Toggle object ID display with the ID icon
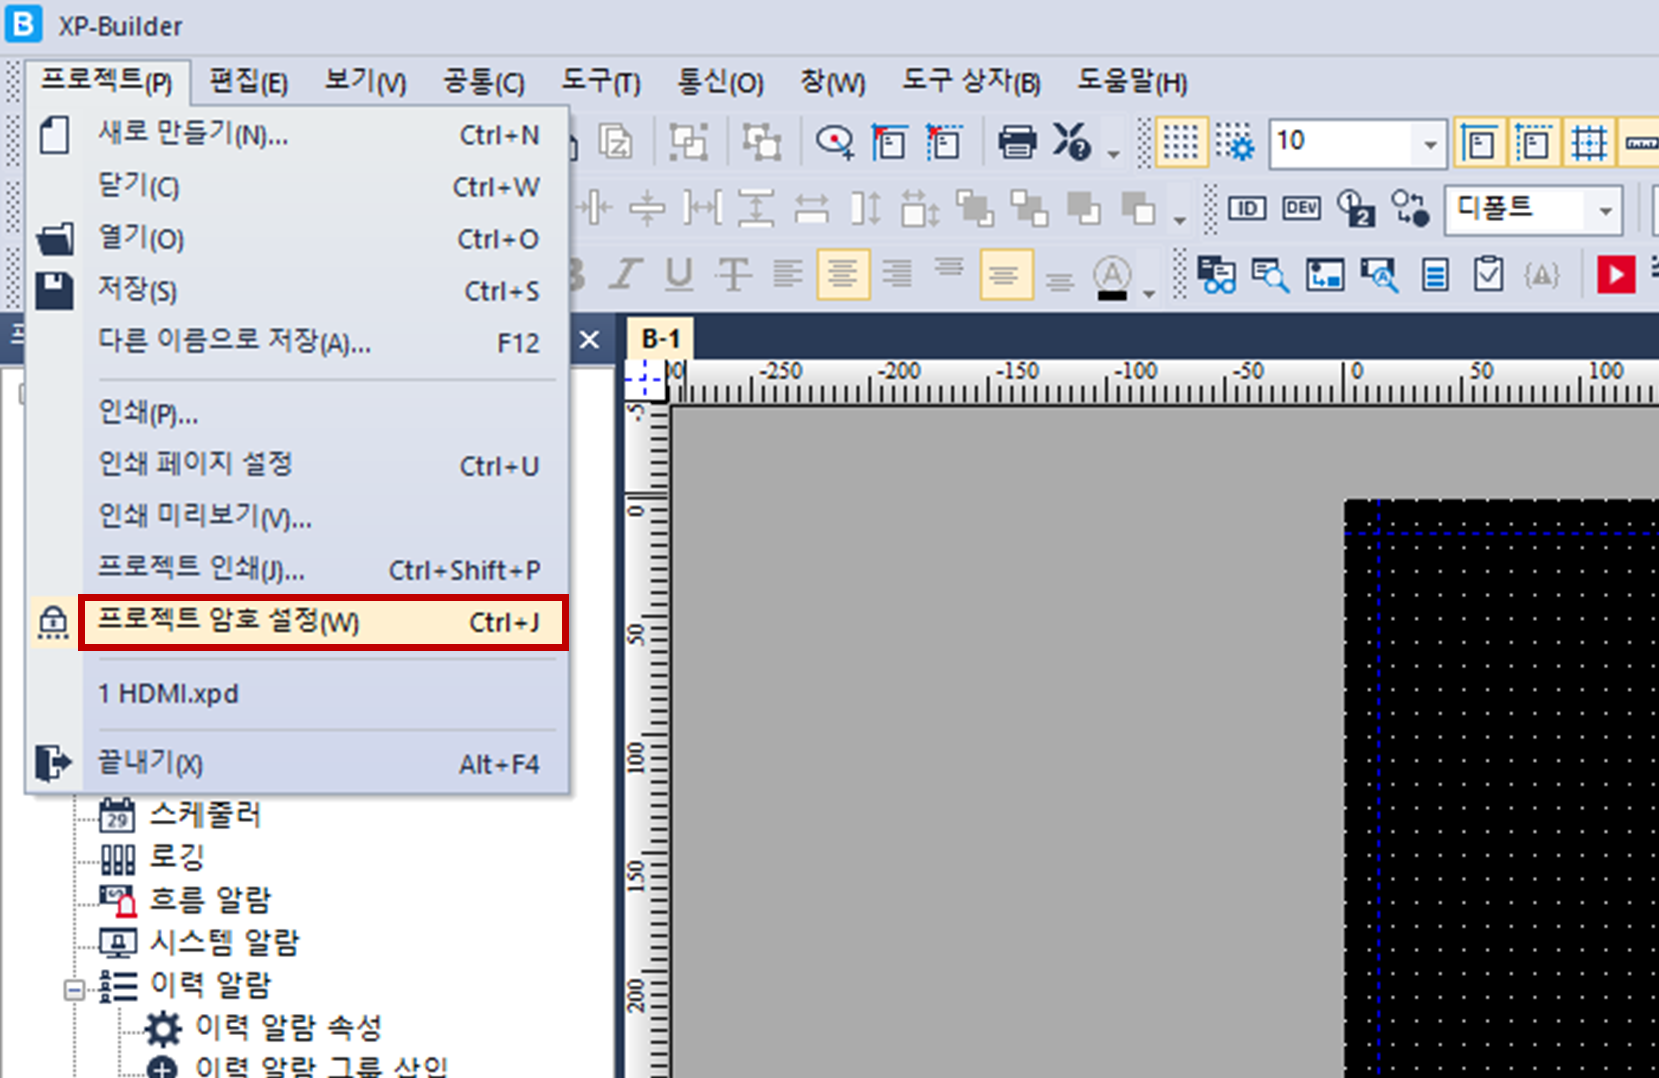The width and height of the screenshot is (1659, 1078). click(x=1246, y=207)
